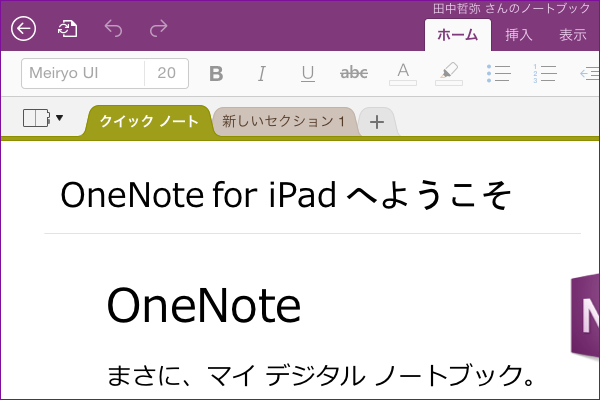Toggle italic formatting
Image resolution: width=600 pixels, height=400 pixels.
click(262, 73)
